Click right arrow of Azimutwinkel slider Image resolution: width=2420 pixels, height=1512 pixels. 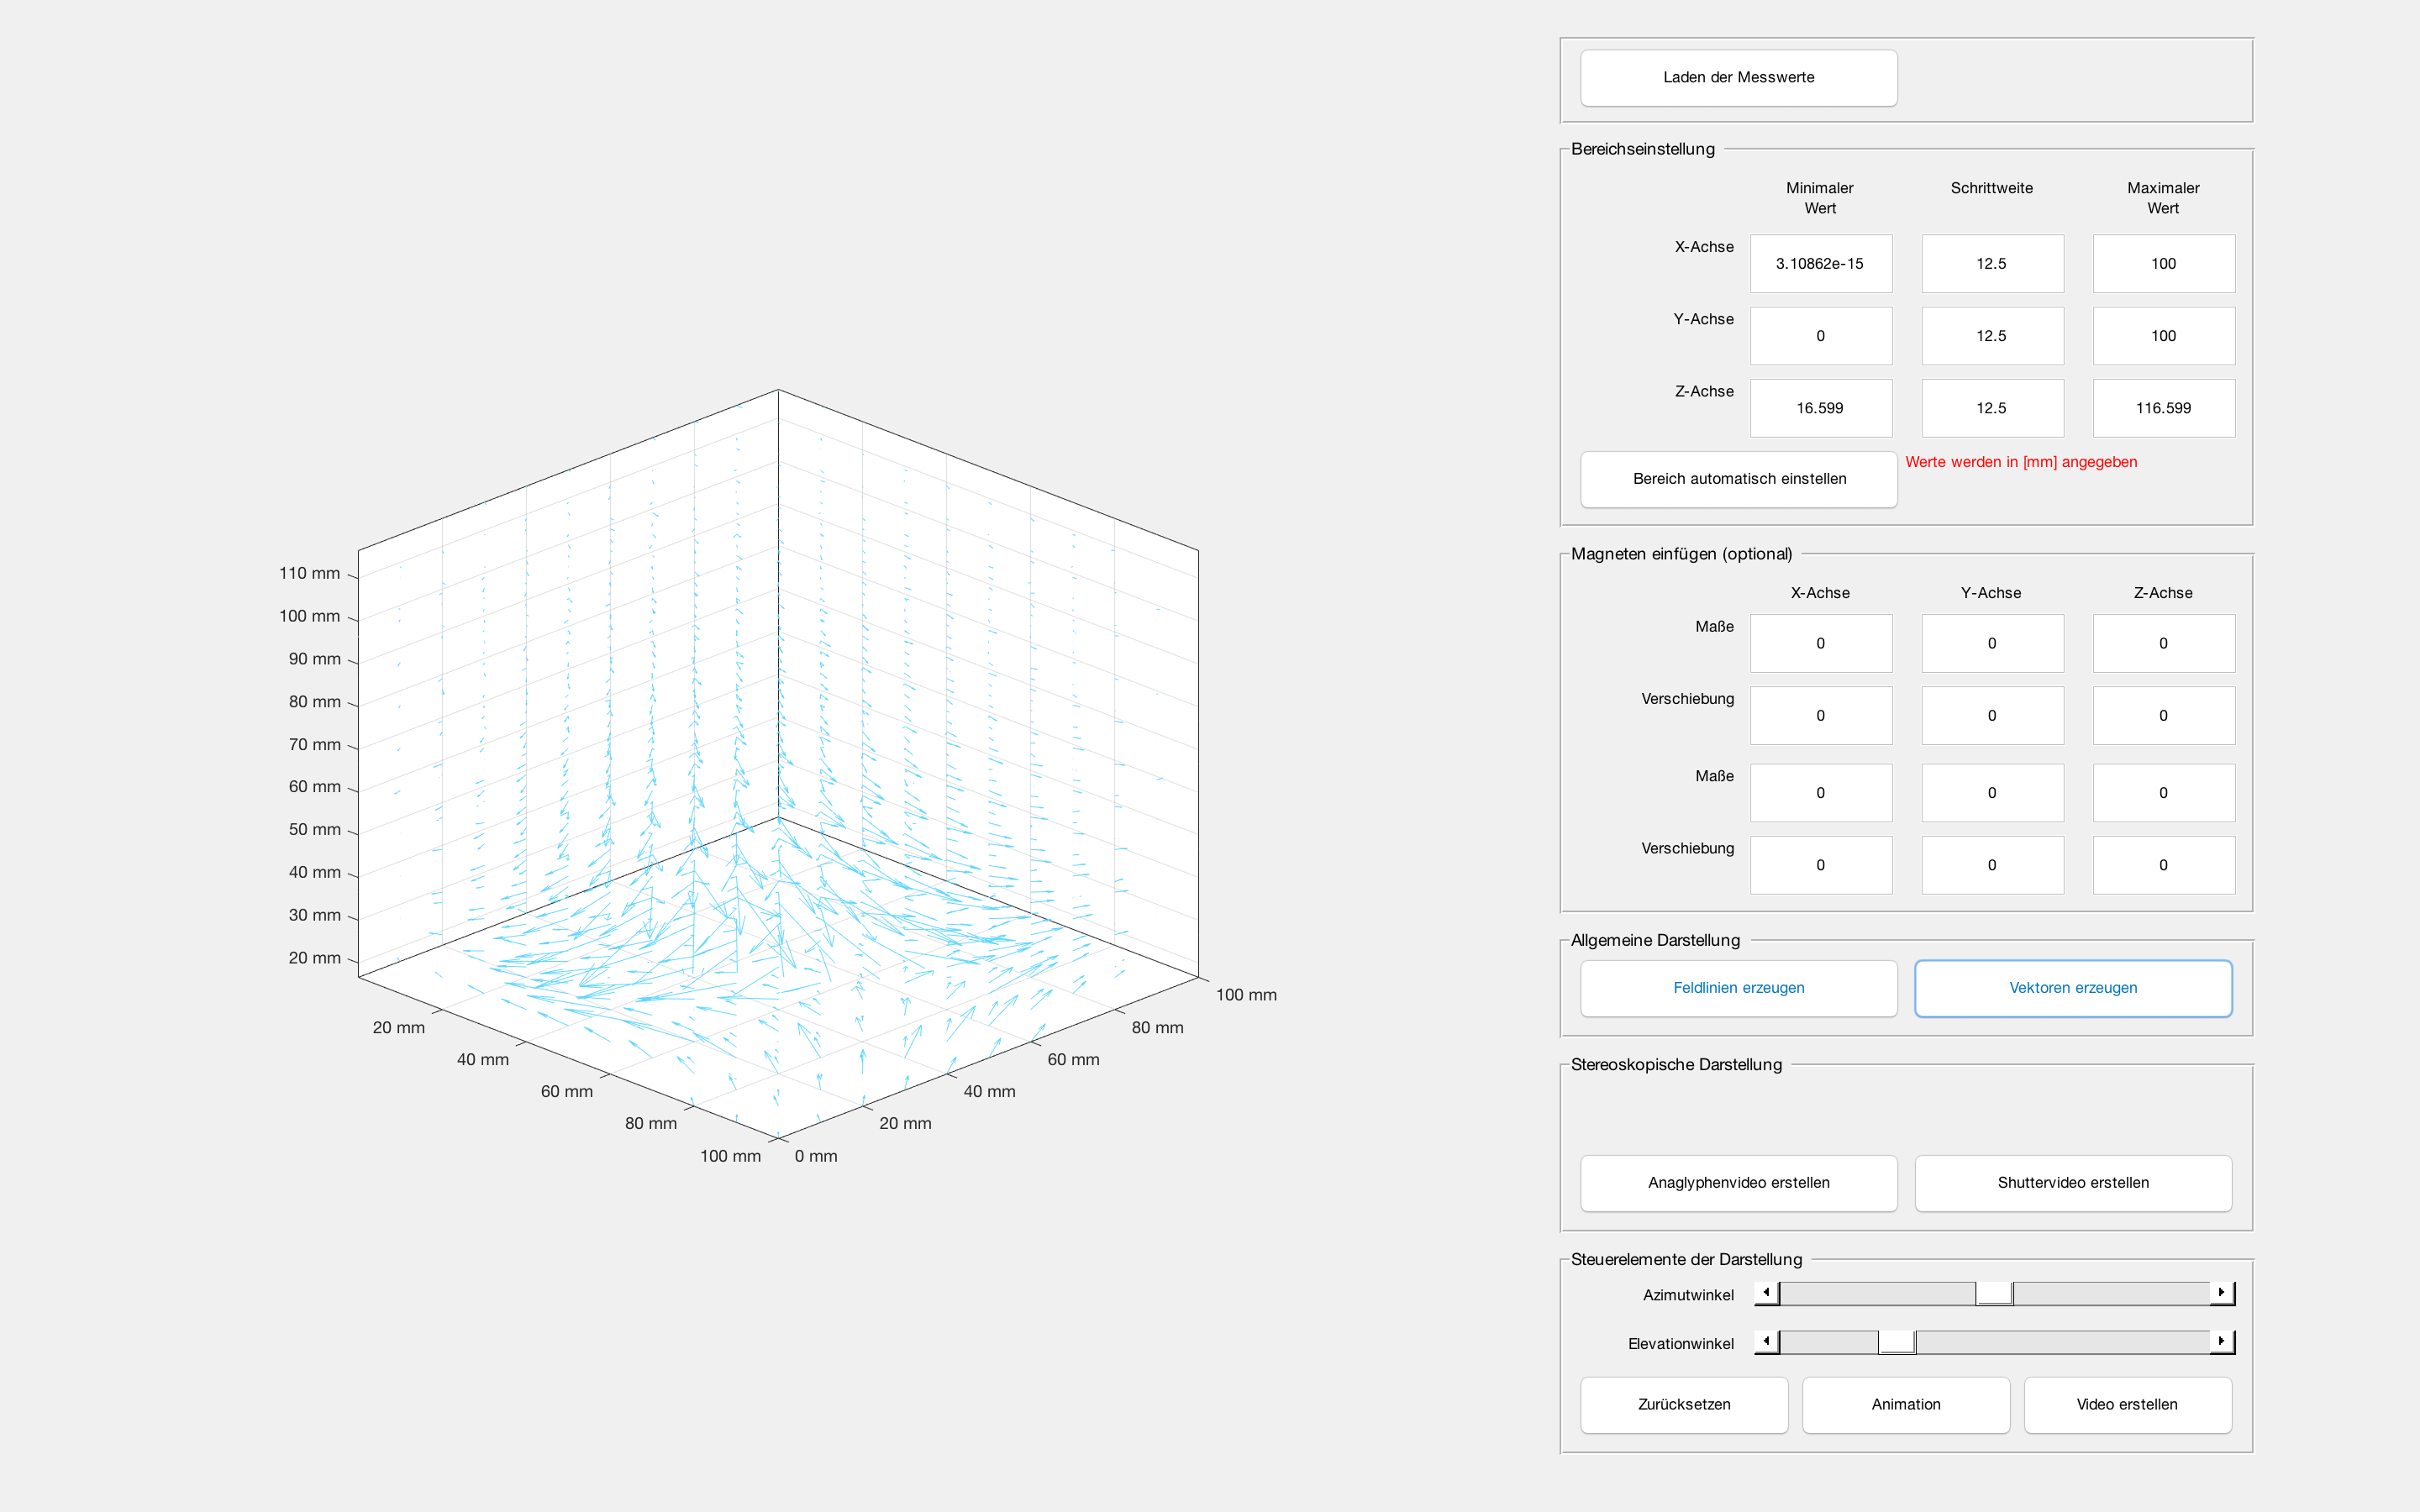pyautogui.click(x=2221, y=1293)
